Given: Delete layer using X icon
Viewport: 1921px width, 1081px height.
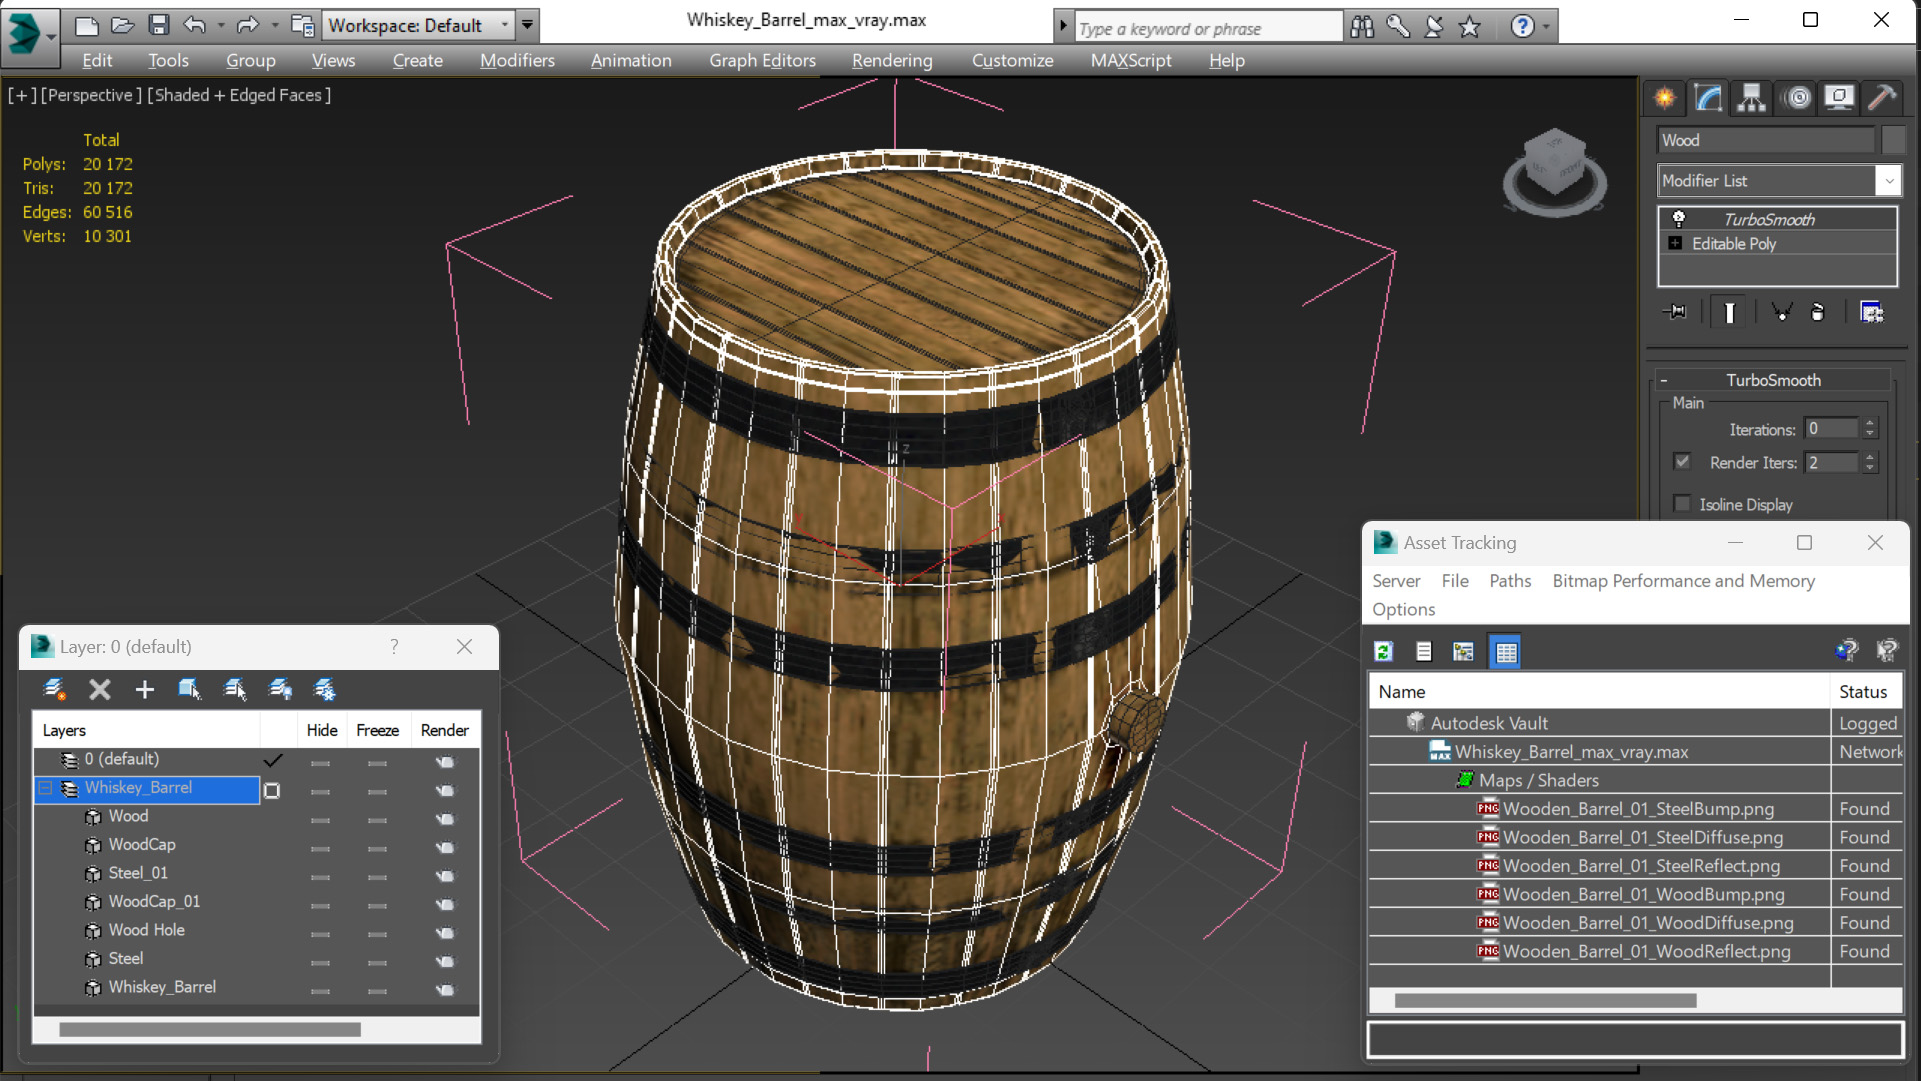Looking at the screenshot, I should point(100,689).
